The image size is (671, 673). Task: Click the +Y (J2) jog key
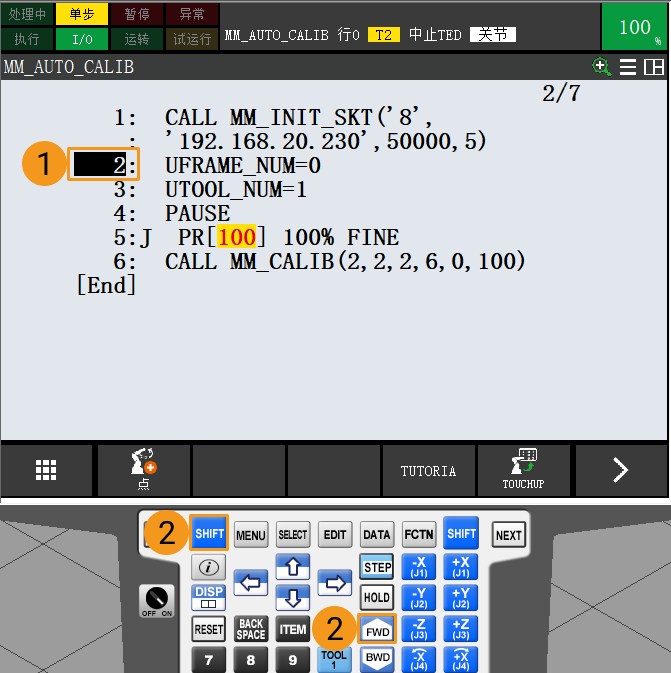(461, 597)
